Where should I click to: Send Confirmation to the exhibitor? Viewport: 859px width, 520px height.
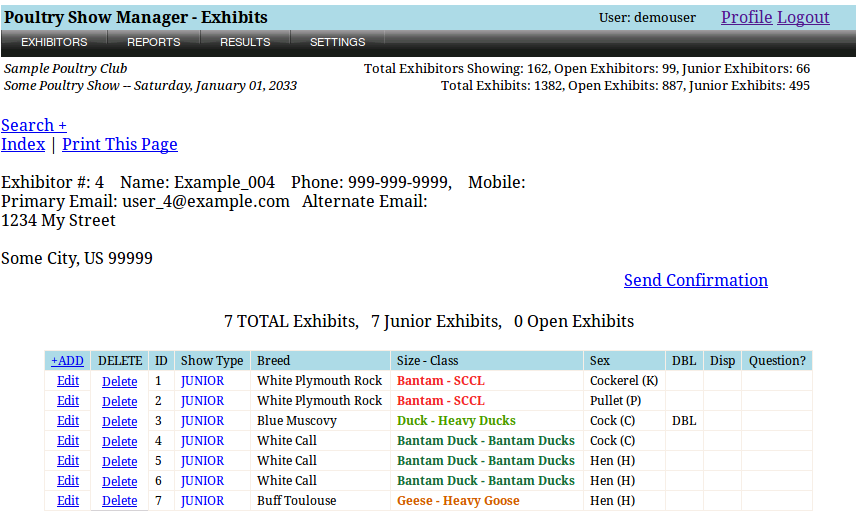click(695, 280)
